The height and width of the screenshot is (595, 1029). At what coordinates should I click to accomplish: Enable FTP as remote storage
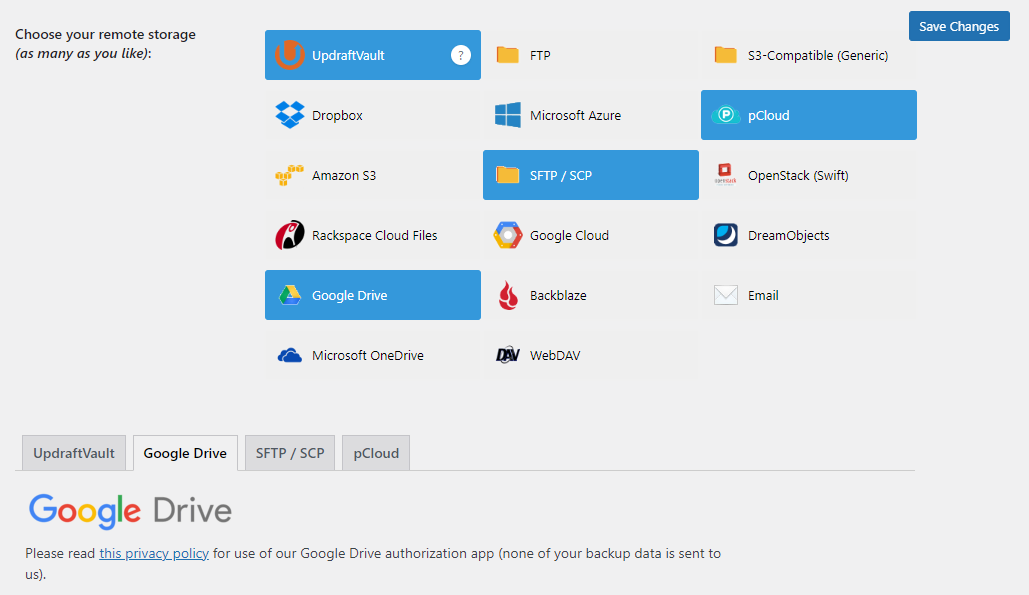pyautogui.click(x=540, y=56)
